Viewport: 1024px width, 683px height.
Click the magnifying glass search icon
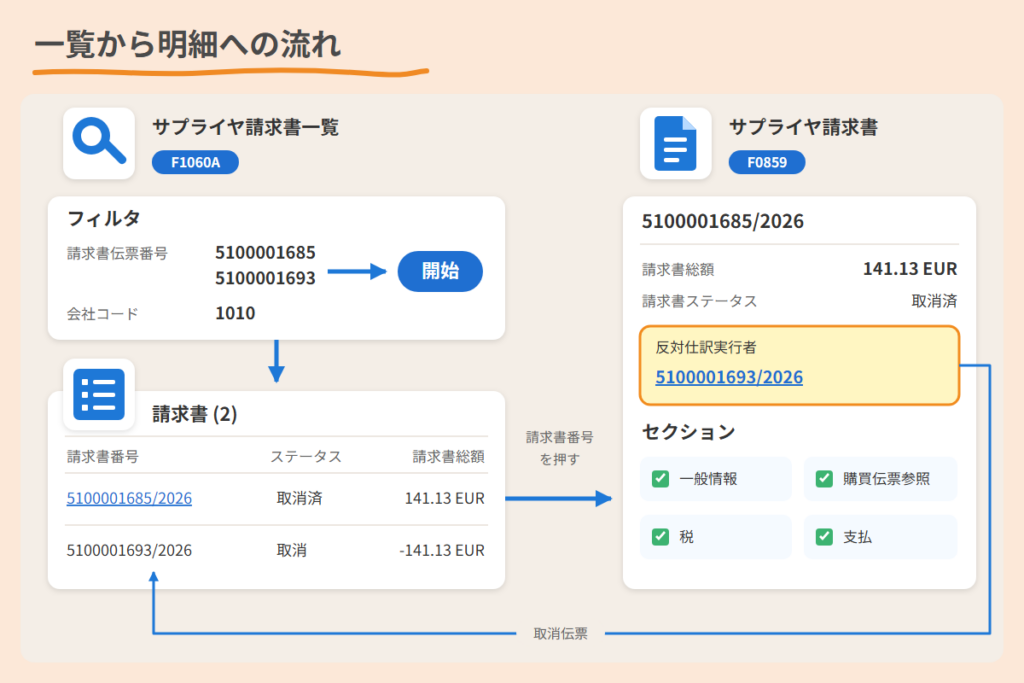99,142
